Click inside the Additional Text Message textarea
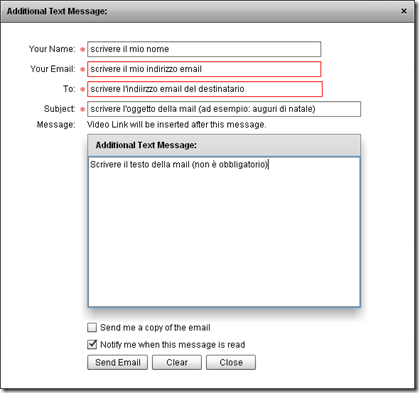The width and height of the screenshot is (419, 393). coord(224,232)
